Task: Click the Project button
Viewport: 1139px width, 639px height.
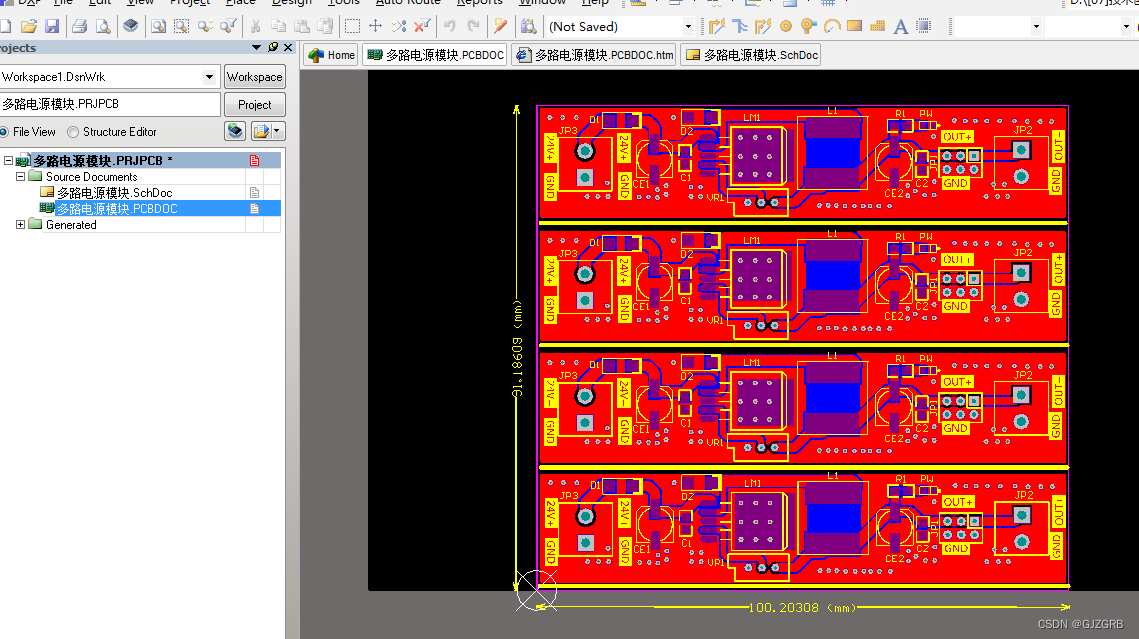Action: point(254,105)
